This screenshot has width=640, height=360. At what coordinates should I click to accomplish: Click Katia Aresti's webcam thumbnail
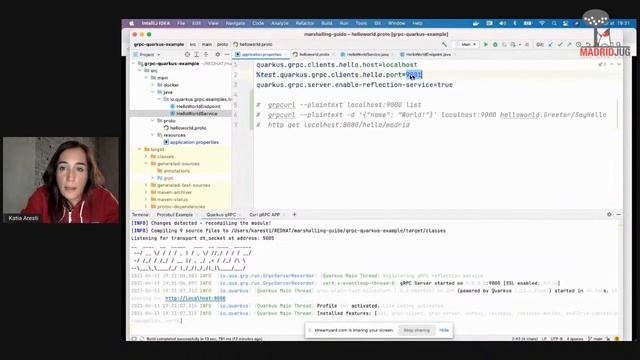pyautogui.click(x=61, y=180)
